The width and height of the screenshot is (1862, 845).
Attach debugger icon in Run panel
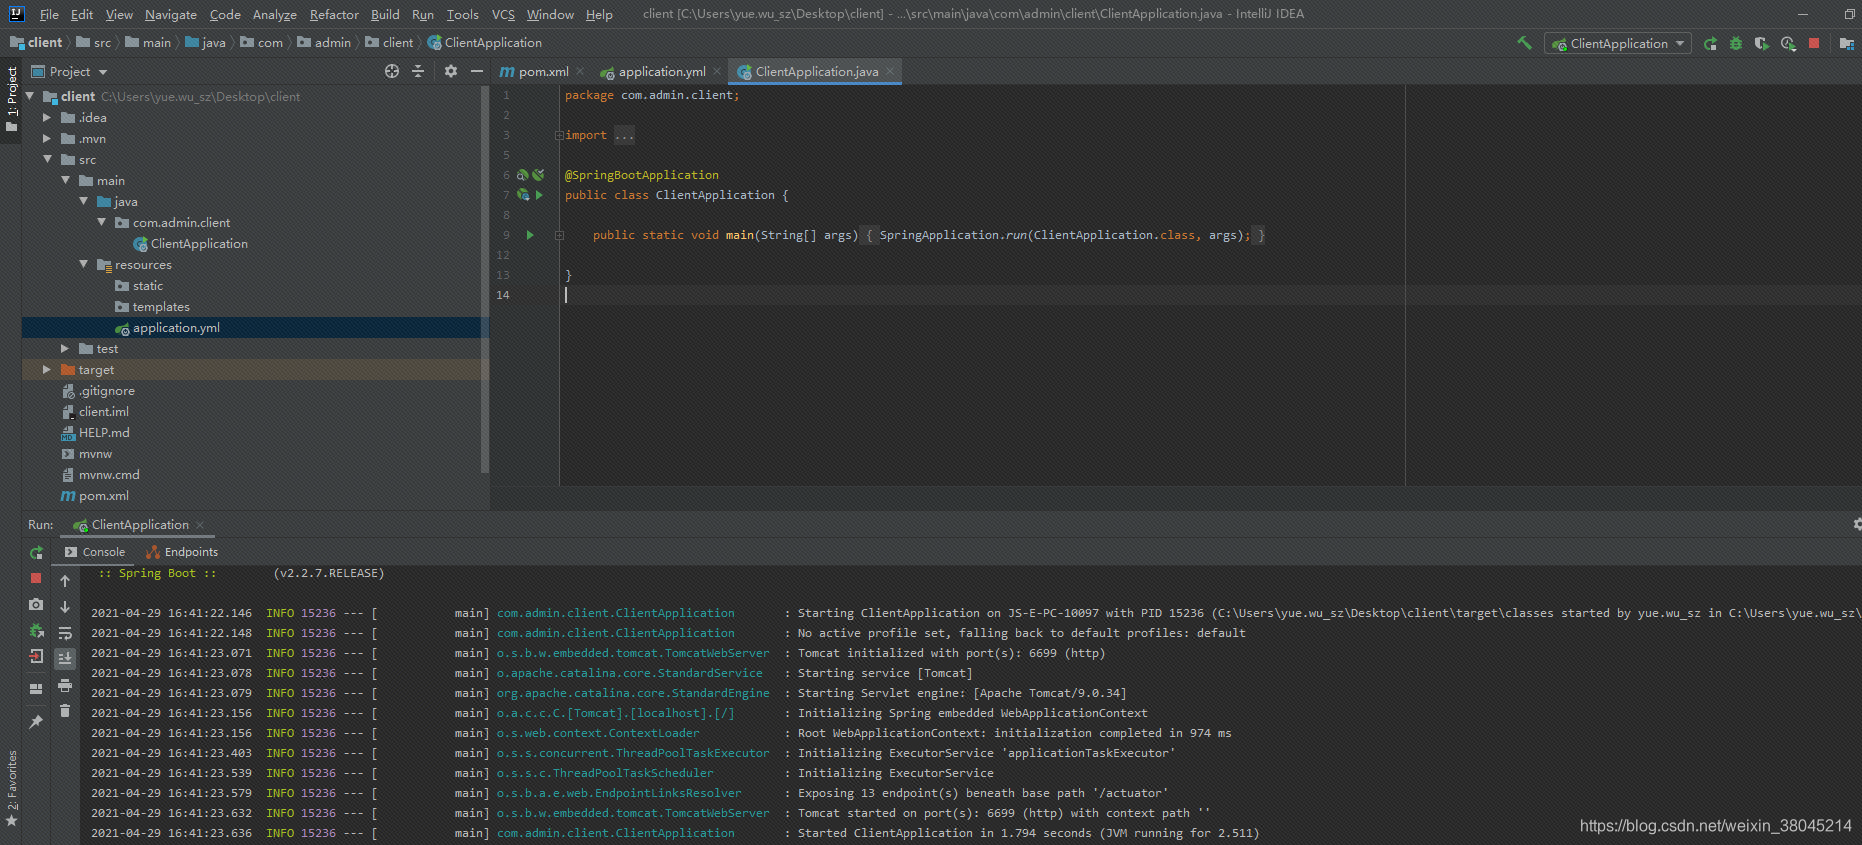click(36, 630)
